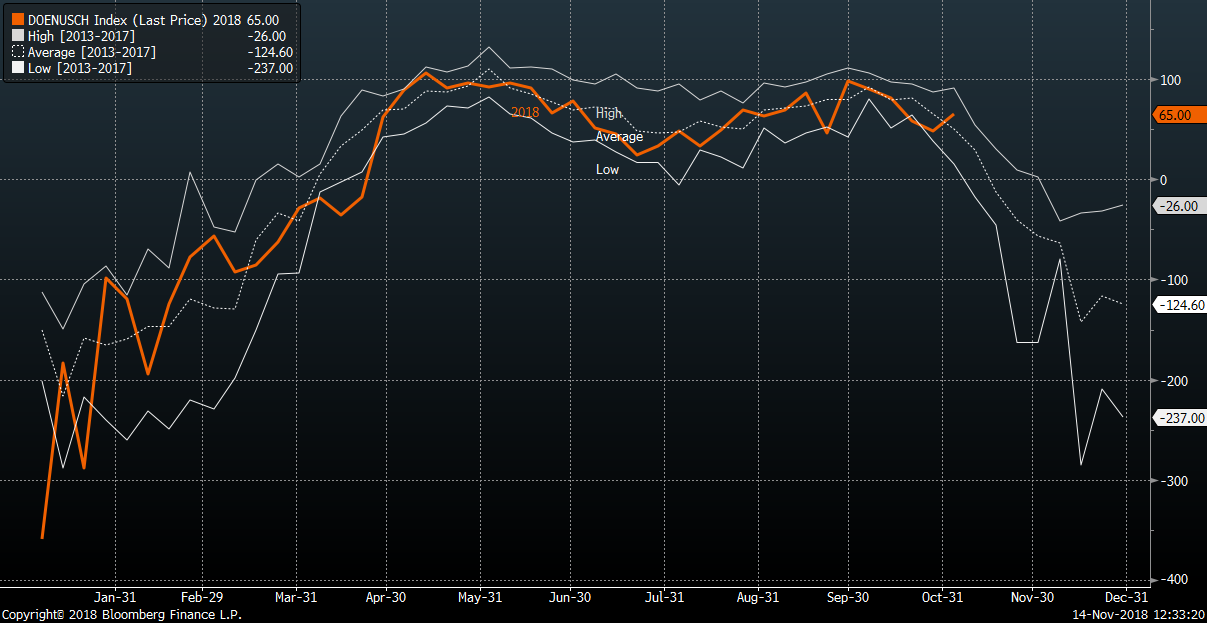Image resolution: width=1207 pixels, height=623 pixels.
Task: Click the Apr-30 date axis label
Action: (x=385, y=597)
